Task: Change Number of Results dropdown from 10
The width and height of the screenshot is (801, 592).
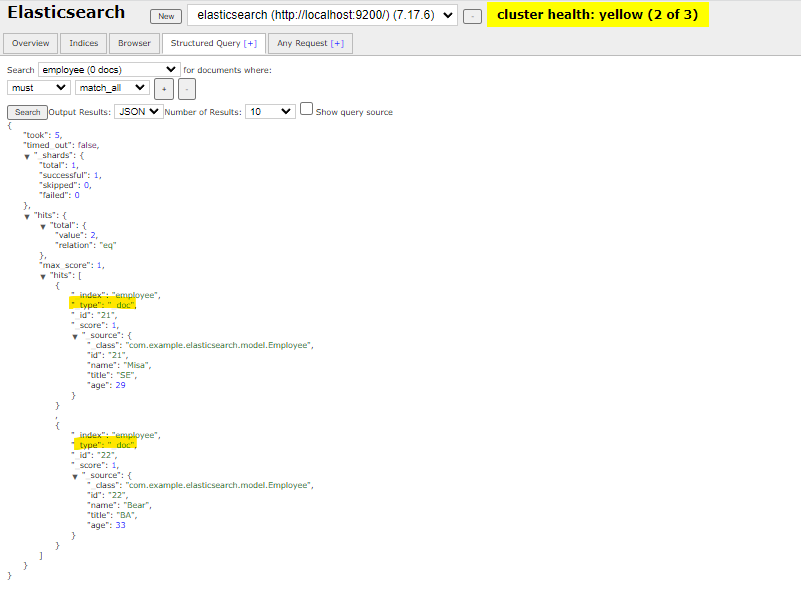Action: pos(270,111)
